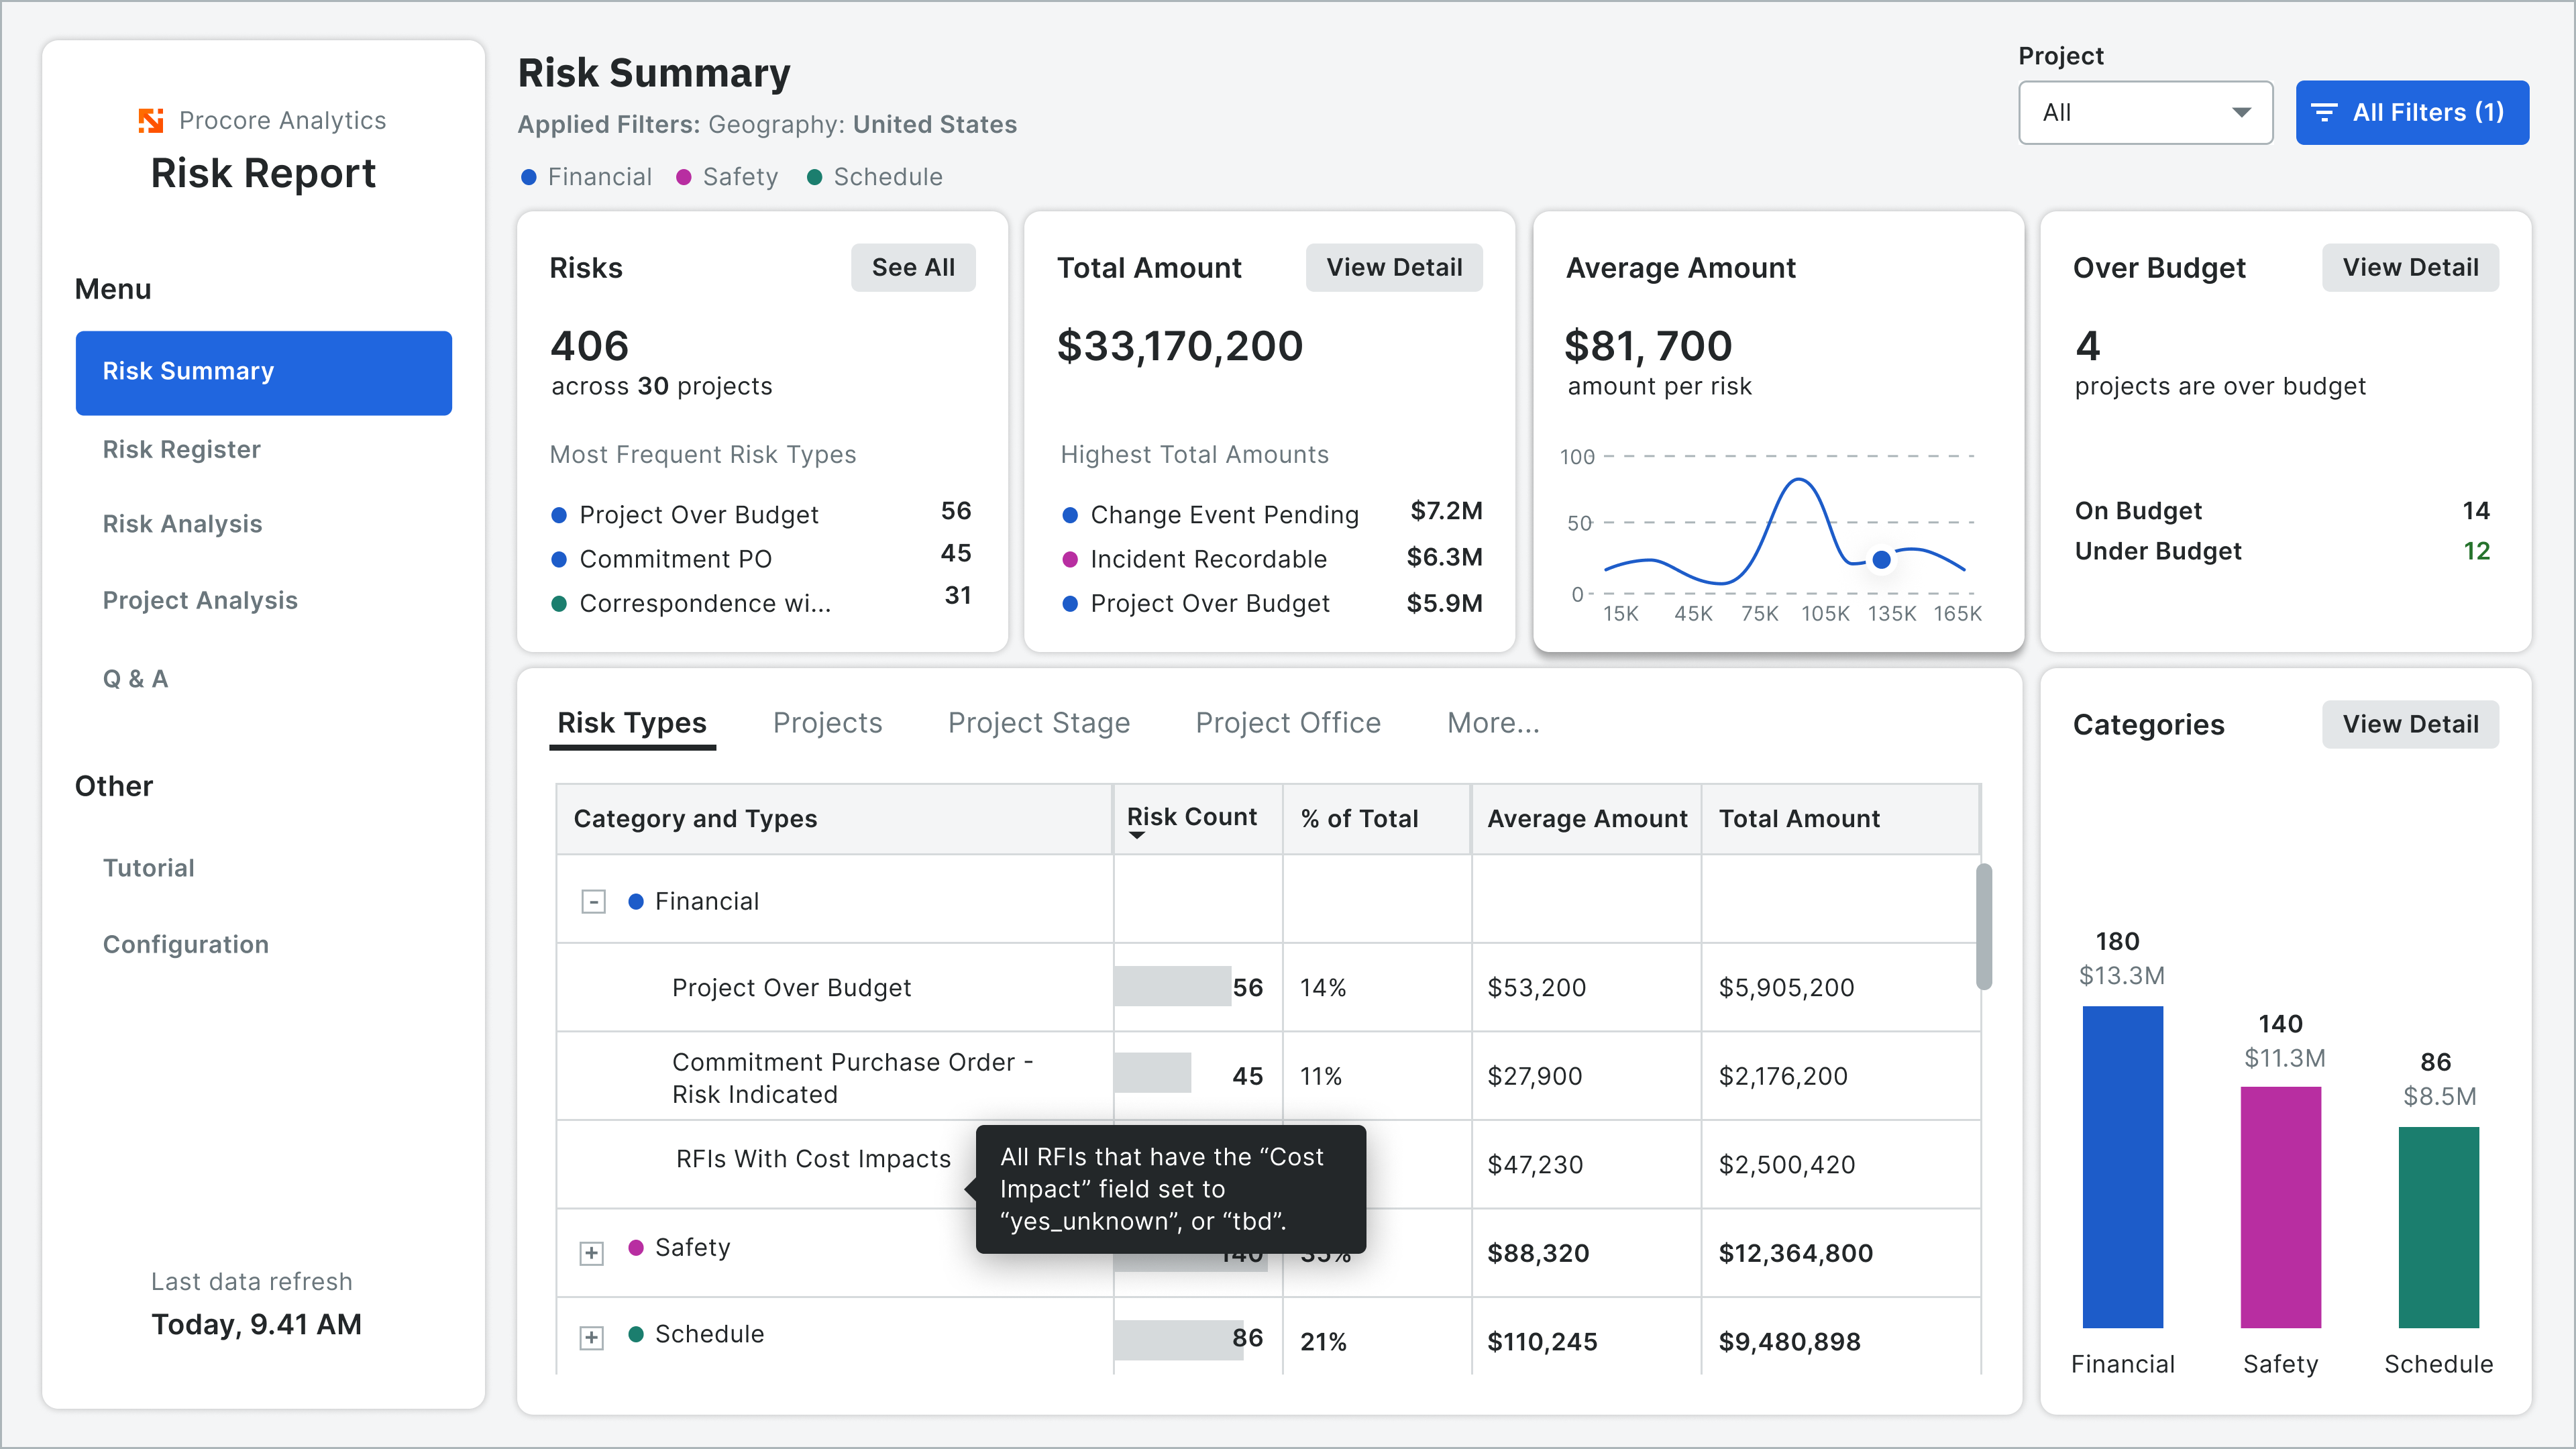Click Correspondence wi... in Most Frequent Risk Types

coord(705,603)
